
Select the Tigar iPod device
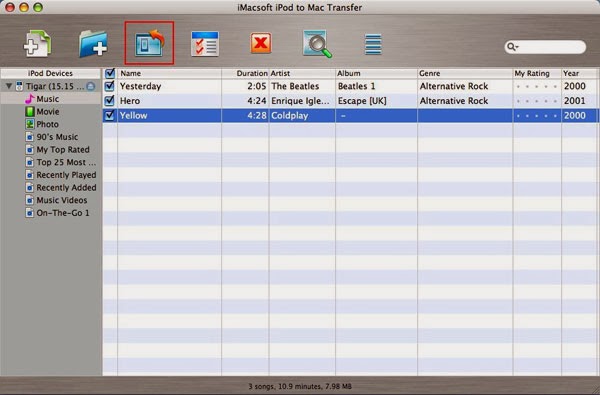pyautogui.click(x=50, y=86)
